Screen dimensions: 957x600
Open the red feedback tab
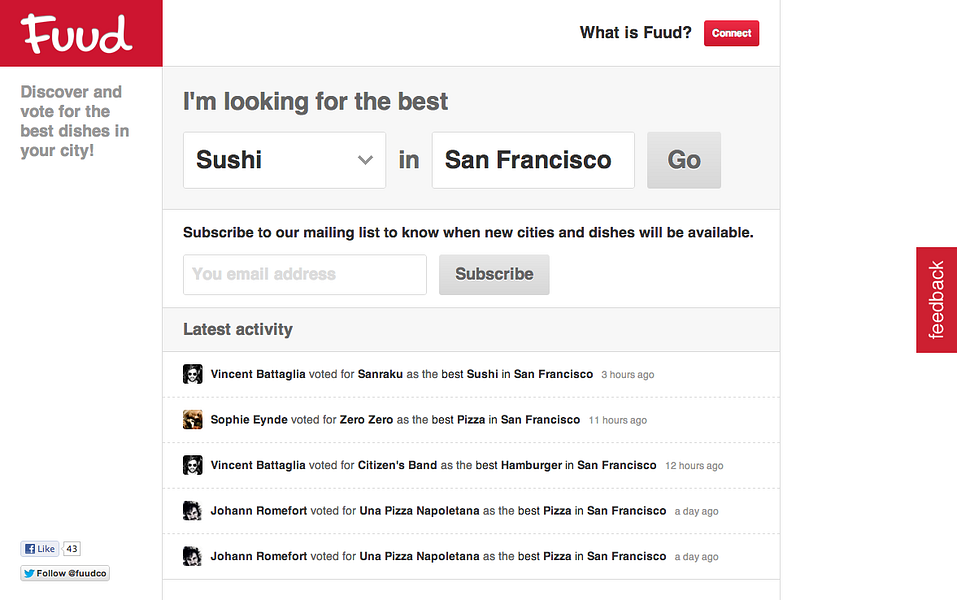point(936,300)
